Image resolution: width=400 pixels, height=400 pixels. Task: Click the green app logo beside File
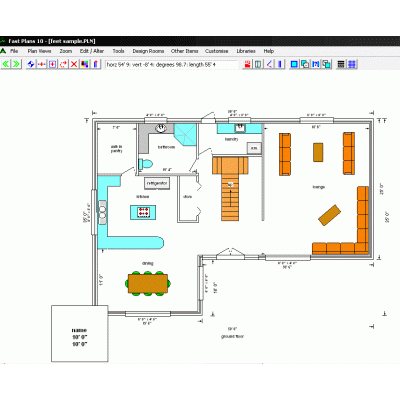pyautogui.click(x=3, y=51)
